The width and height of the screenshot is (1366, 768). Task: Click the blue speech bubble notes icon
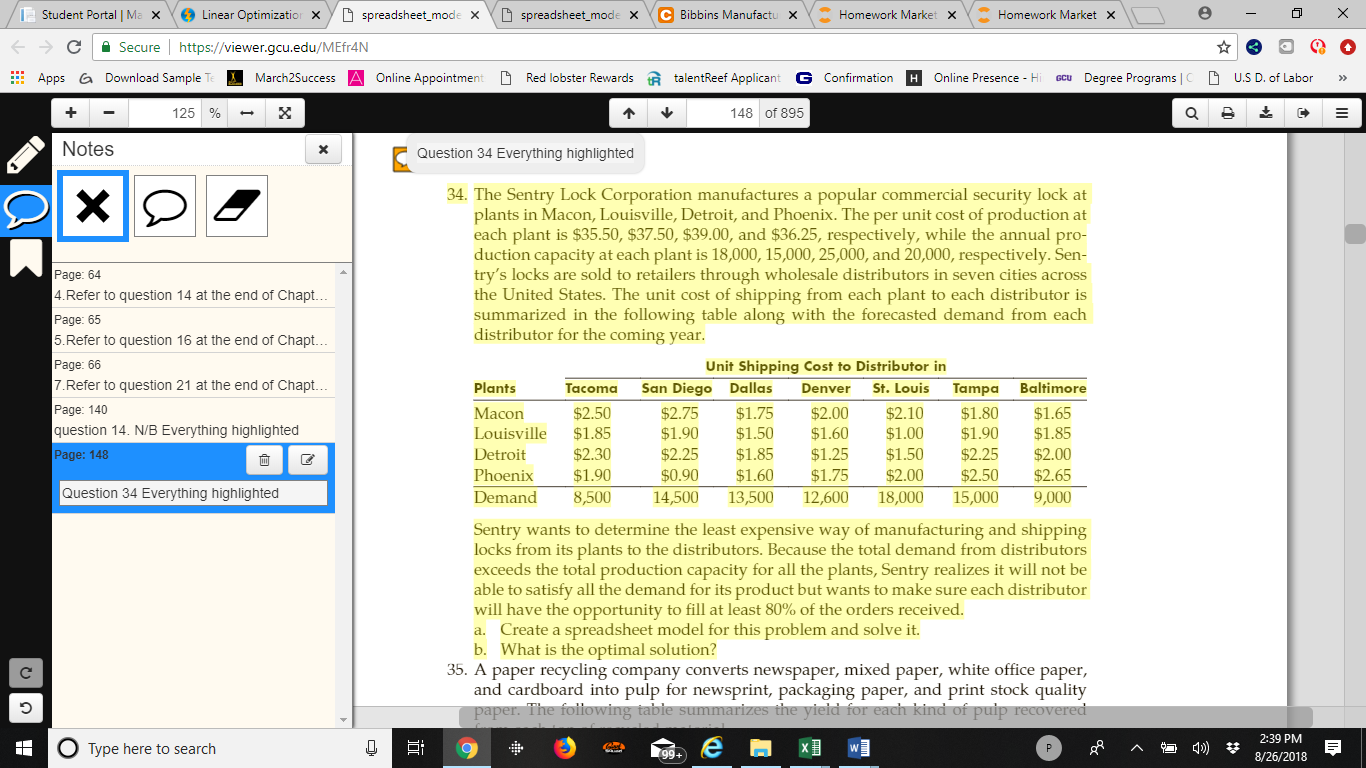26,208
